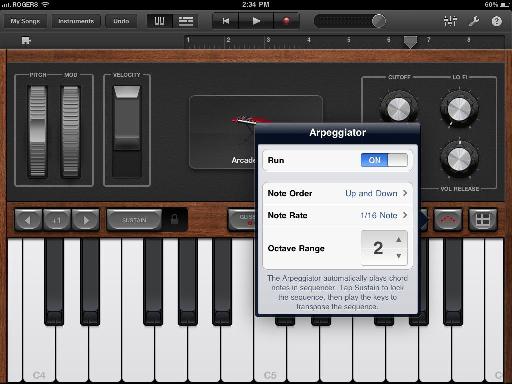Select the instrument keyboard view icon
Image resolution: width=512 pixels, height=384 pixels.
point(159,21)
